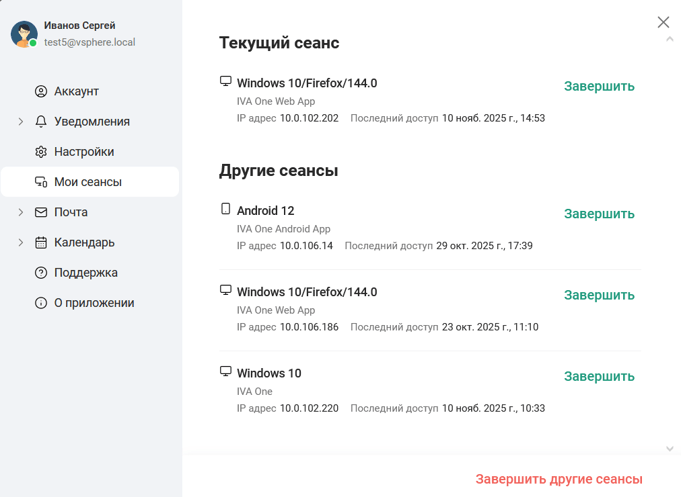The height and width of the screenshot is (497, 681).
Task: Click the Почта envelope icon
Action: click(x=41, y=212)
